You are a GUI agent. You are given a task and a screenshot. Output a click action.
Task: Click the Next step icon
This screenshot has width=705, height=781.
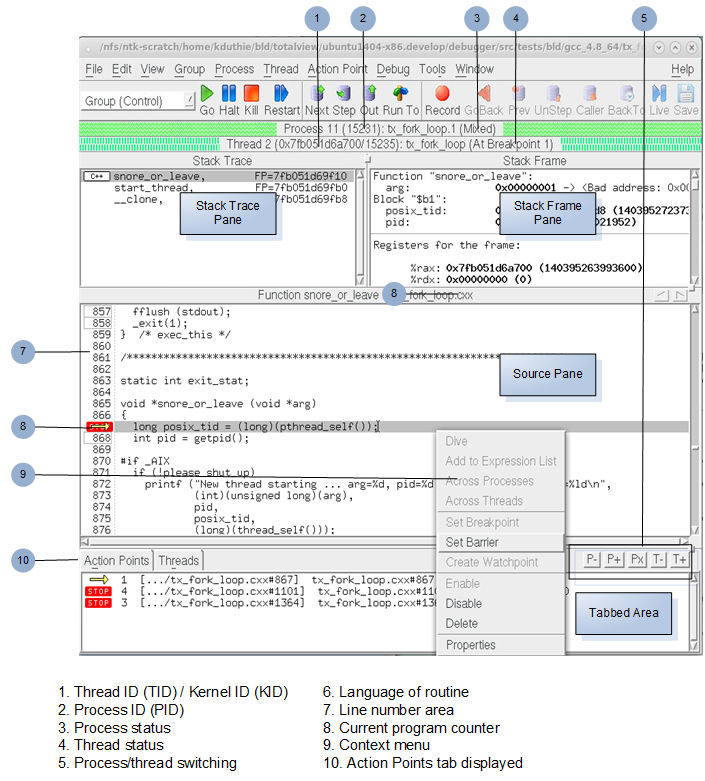(318, 94)
